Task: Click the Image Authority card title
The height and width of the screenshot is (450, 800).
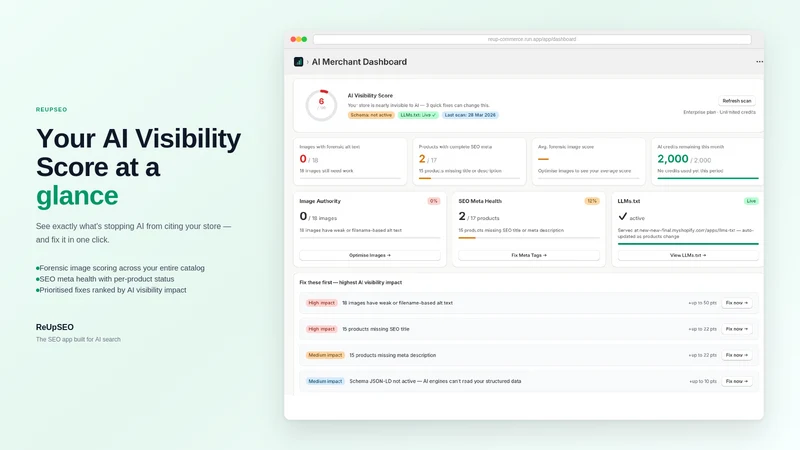Action: pyautogui.click(x=320, y=201)
